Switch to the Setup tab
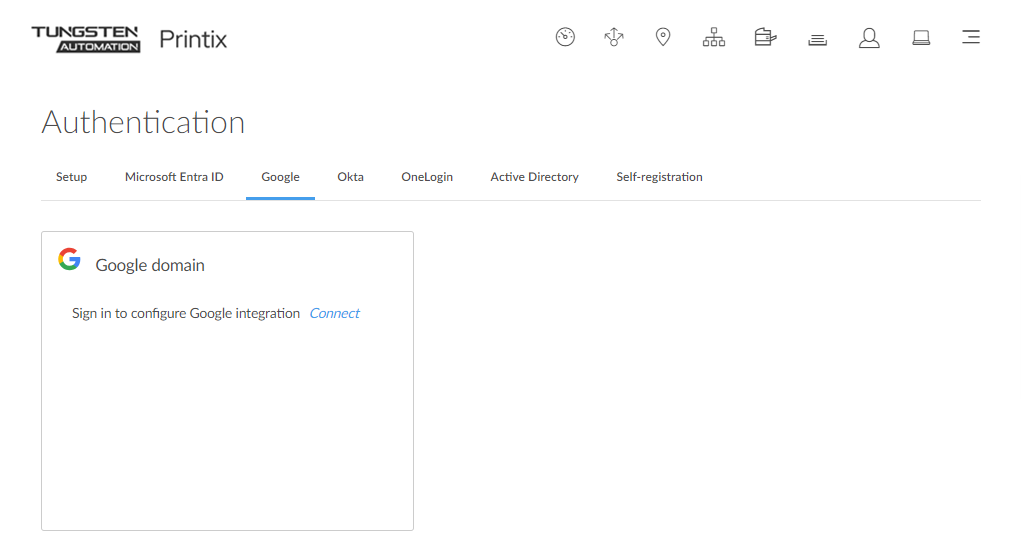Viewport: 1021px width, 556px height. pyautogui.click(x=71, y=177)
